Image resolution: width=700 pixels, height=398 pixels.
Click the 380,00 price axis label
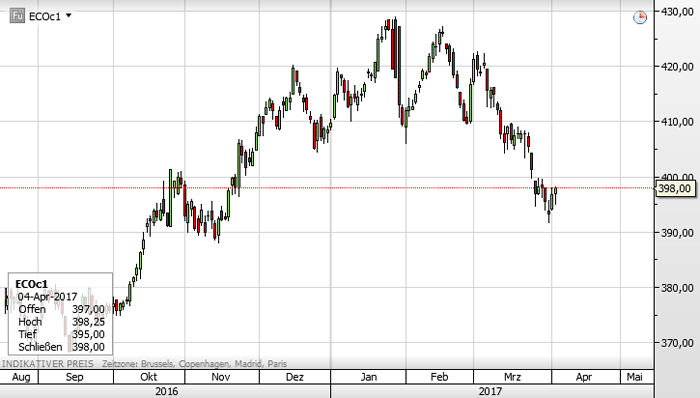click(677, 288)
